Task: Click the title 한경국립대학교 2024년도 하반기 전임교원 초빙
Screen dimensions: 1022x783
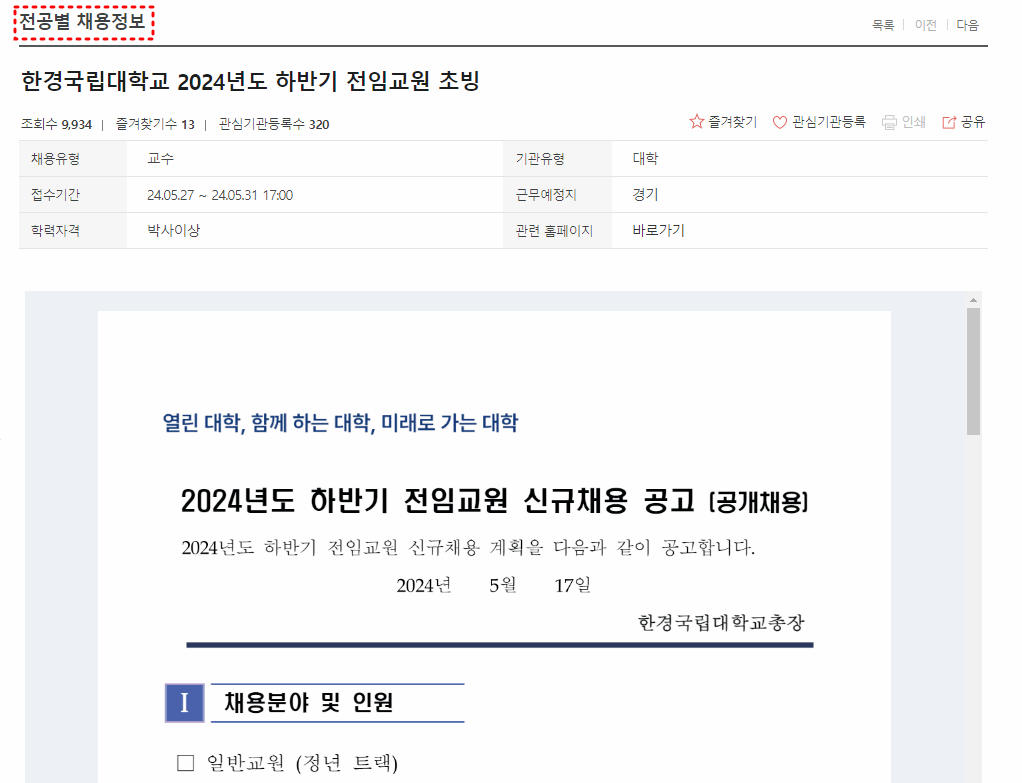Action: [250, 81]
